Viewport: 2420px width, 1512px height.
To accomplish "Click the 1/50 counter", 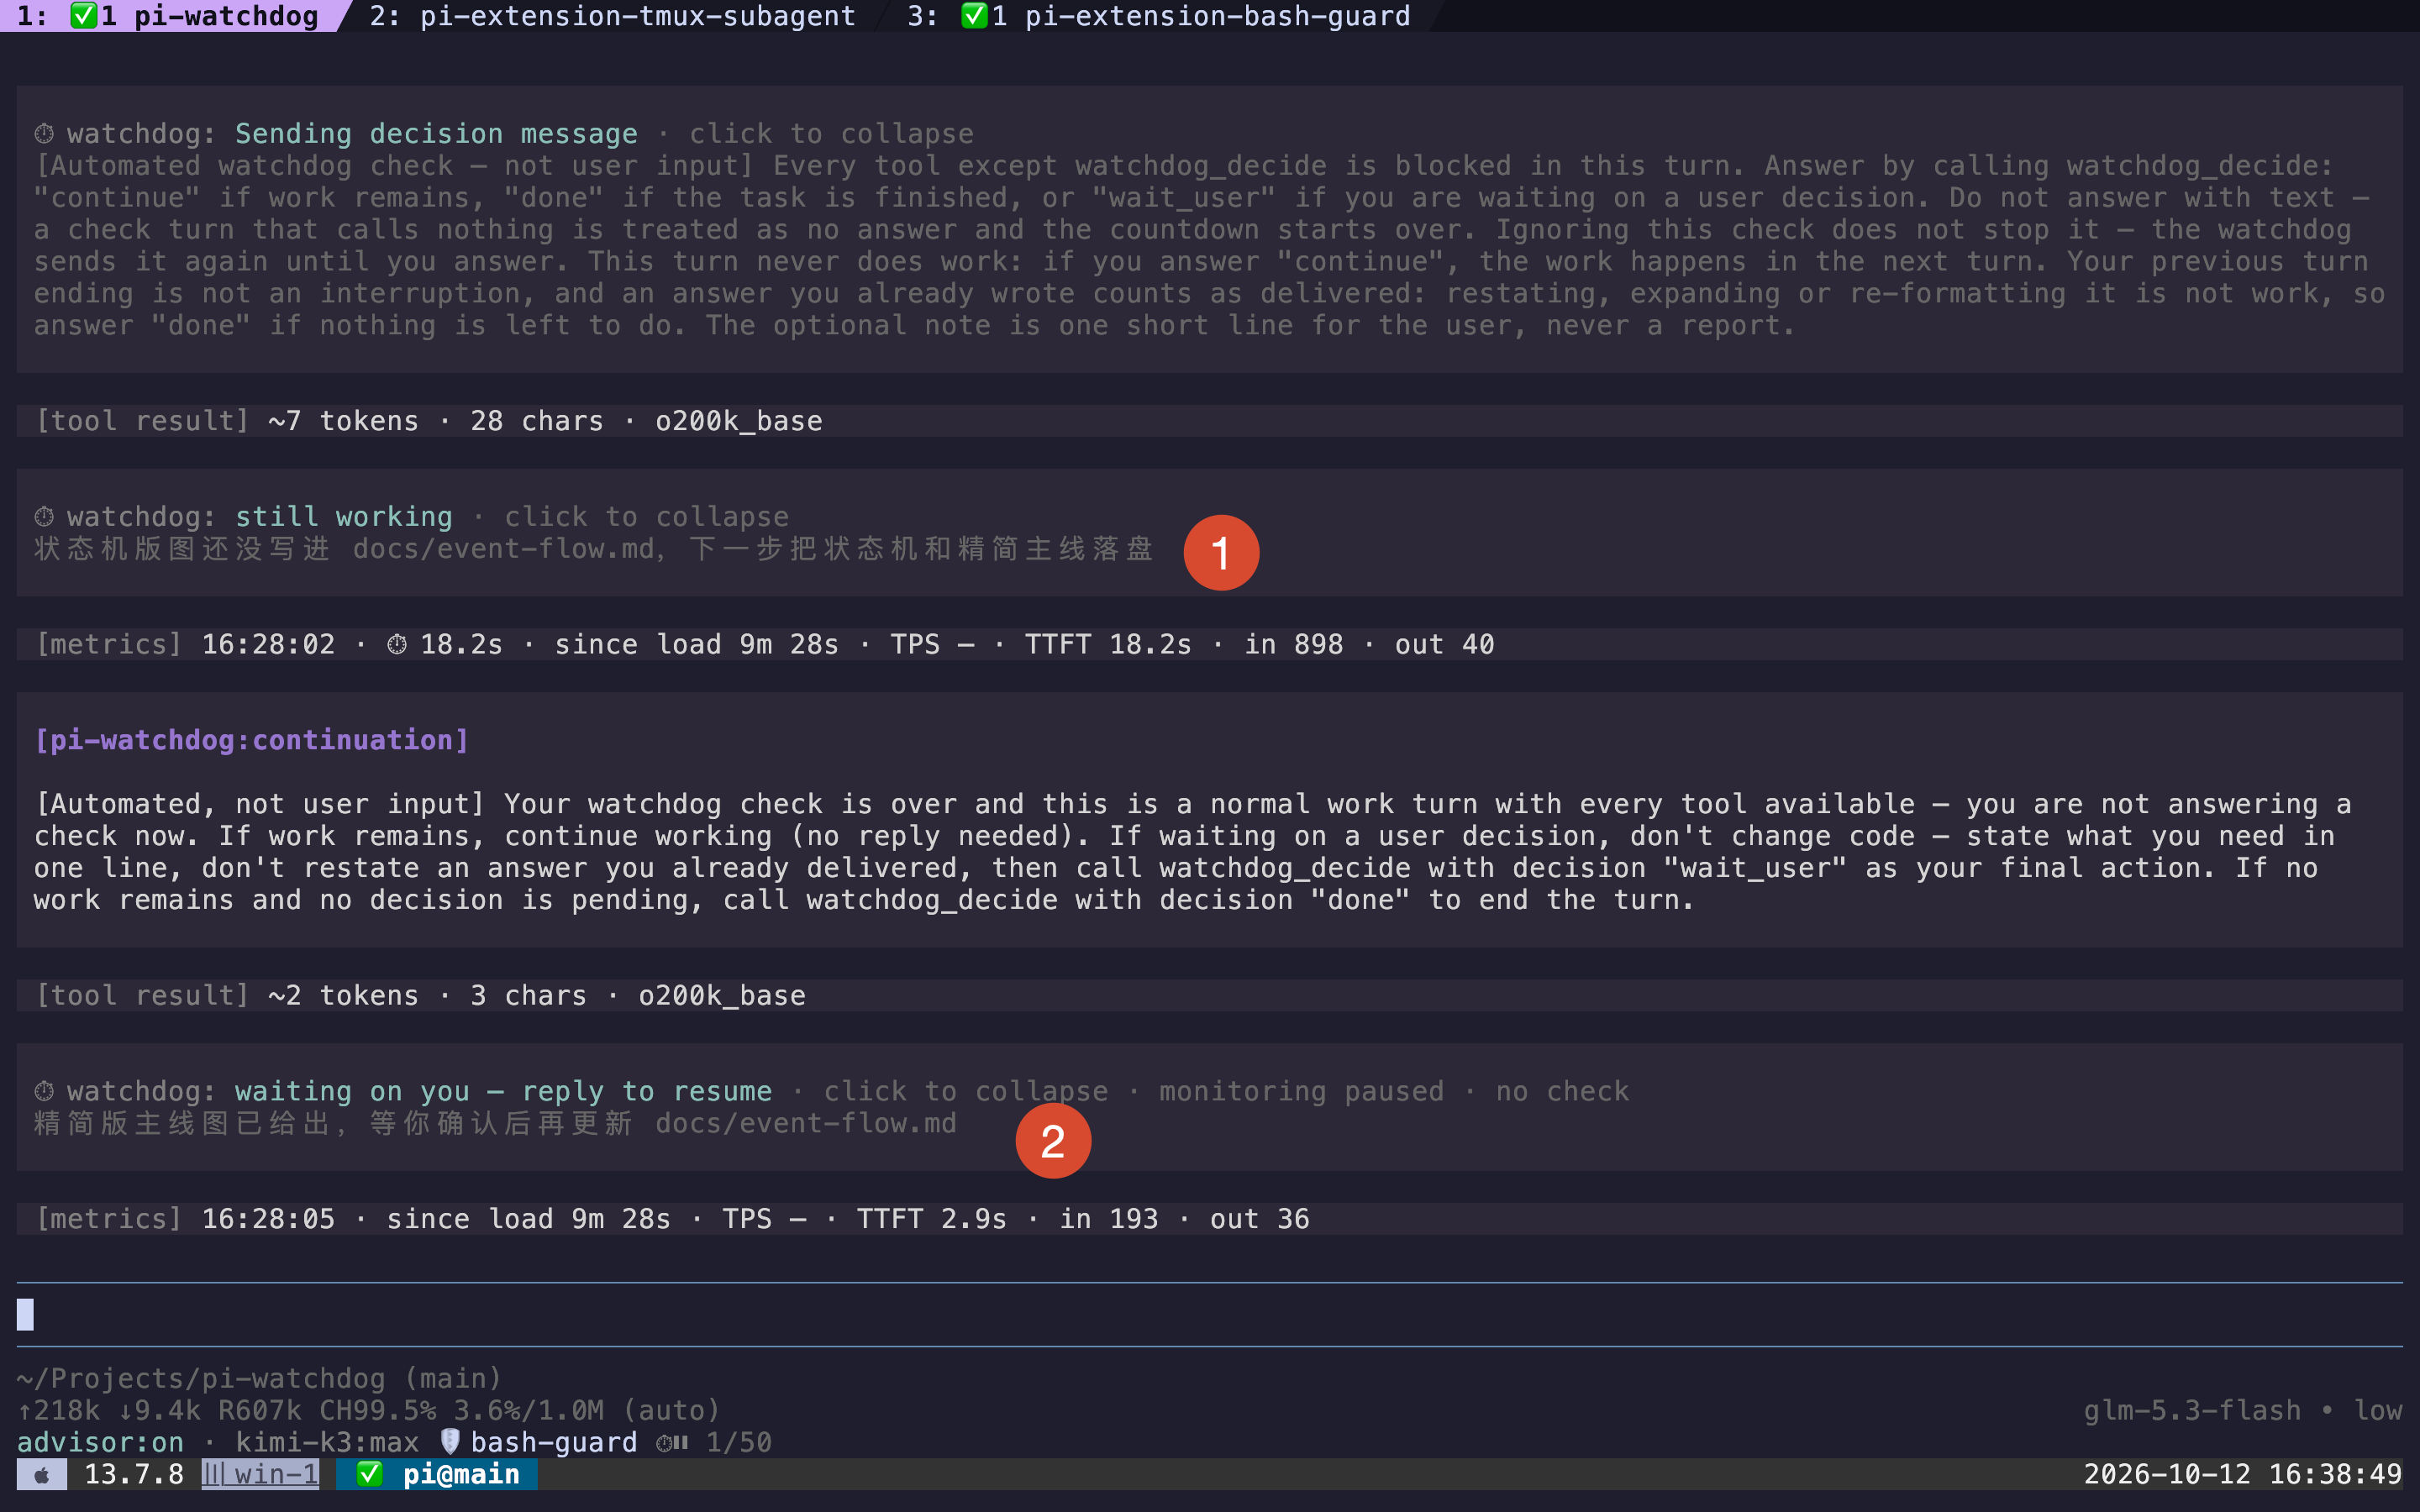I will click(x=739, y=1442).
